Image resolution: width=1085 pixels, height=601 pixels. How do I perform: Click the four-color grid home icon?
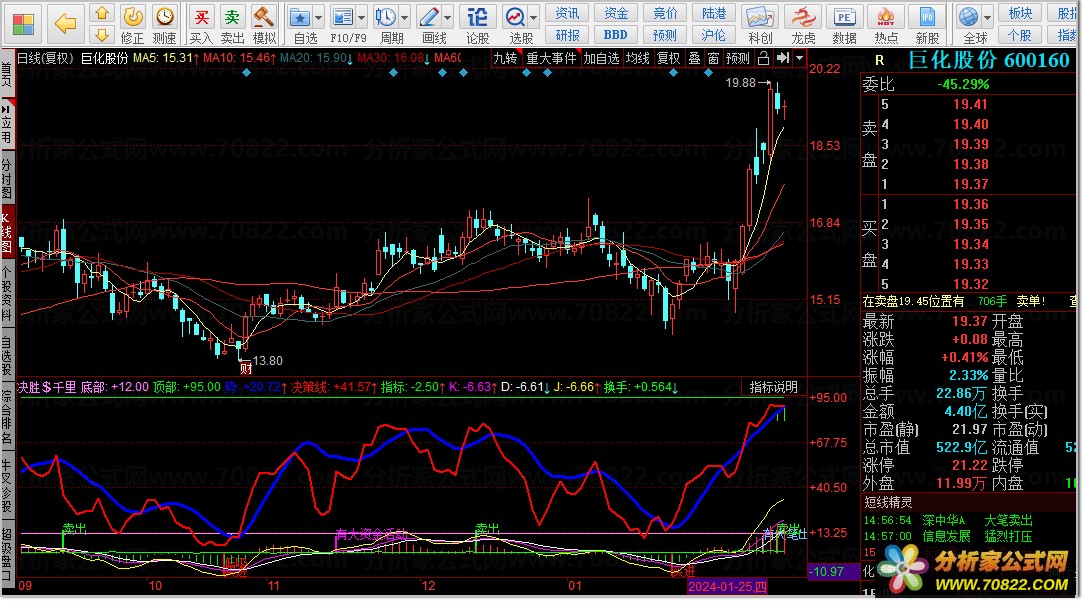[23, 24]
